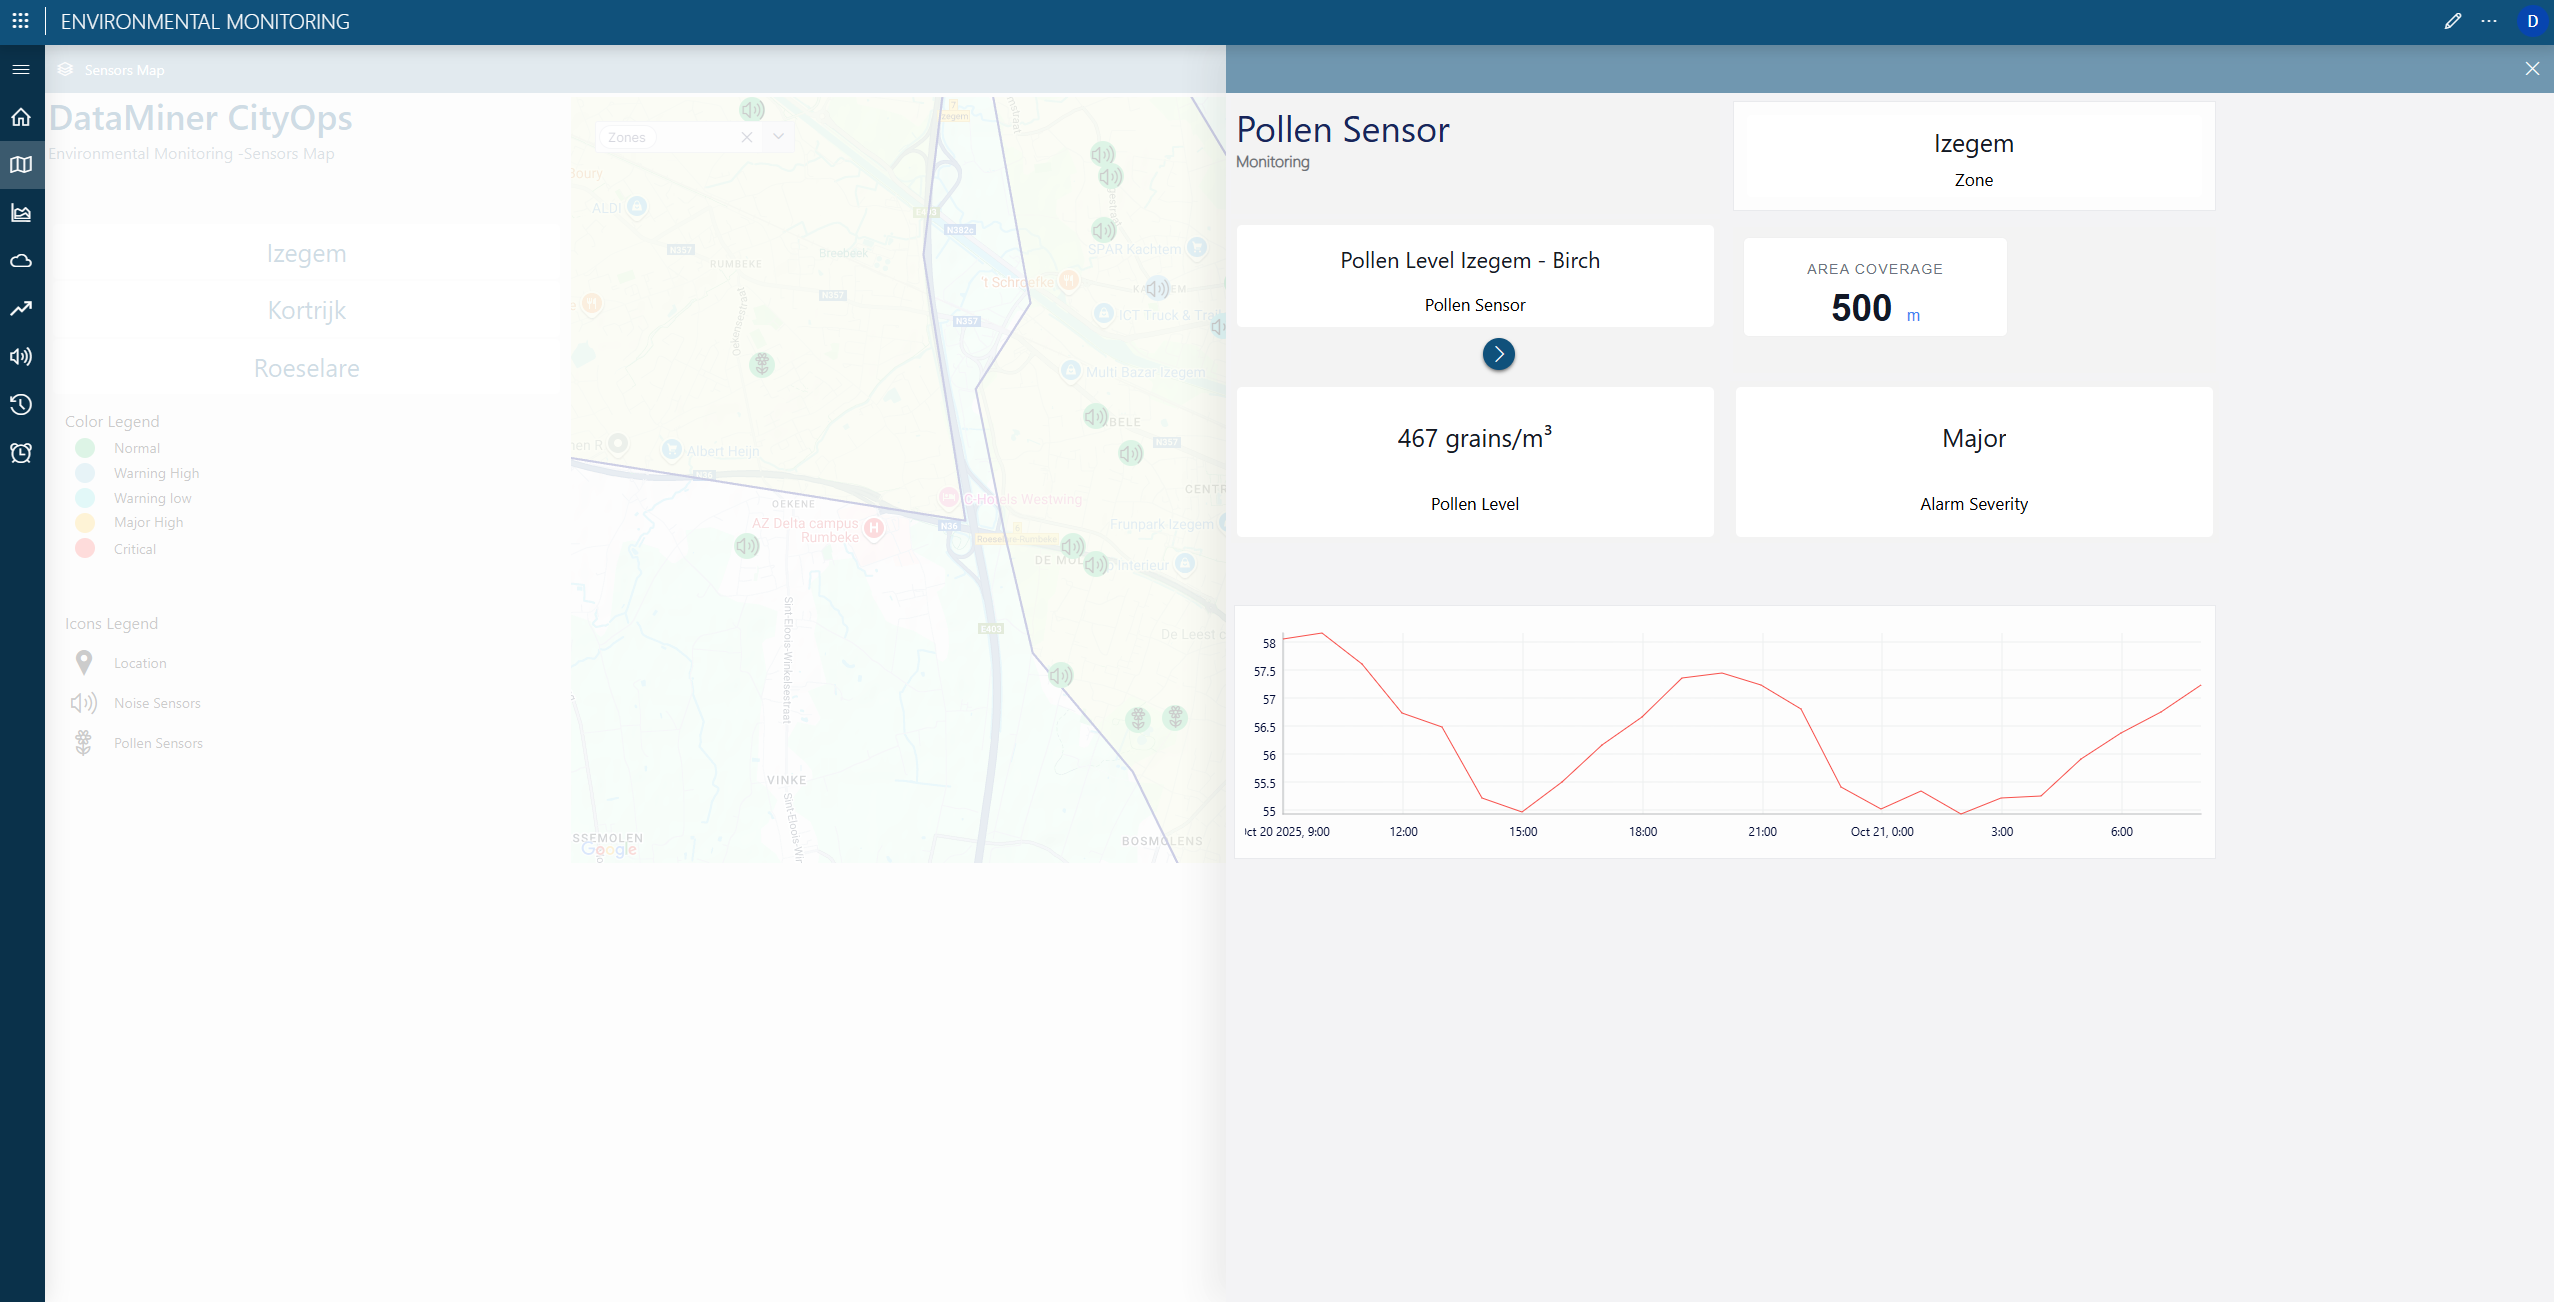Screen dimensions: 2554x1302
Task: Go to the Home page icon
Action: pos(21,117)
